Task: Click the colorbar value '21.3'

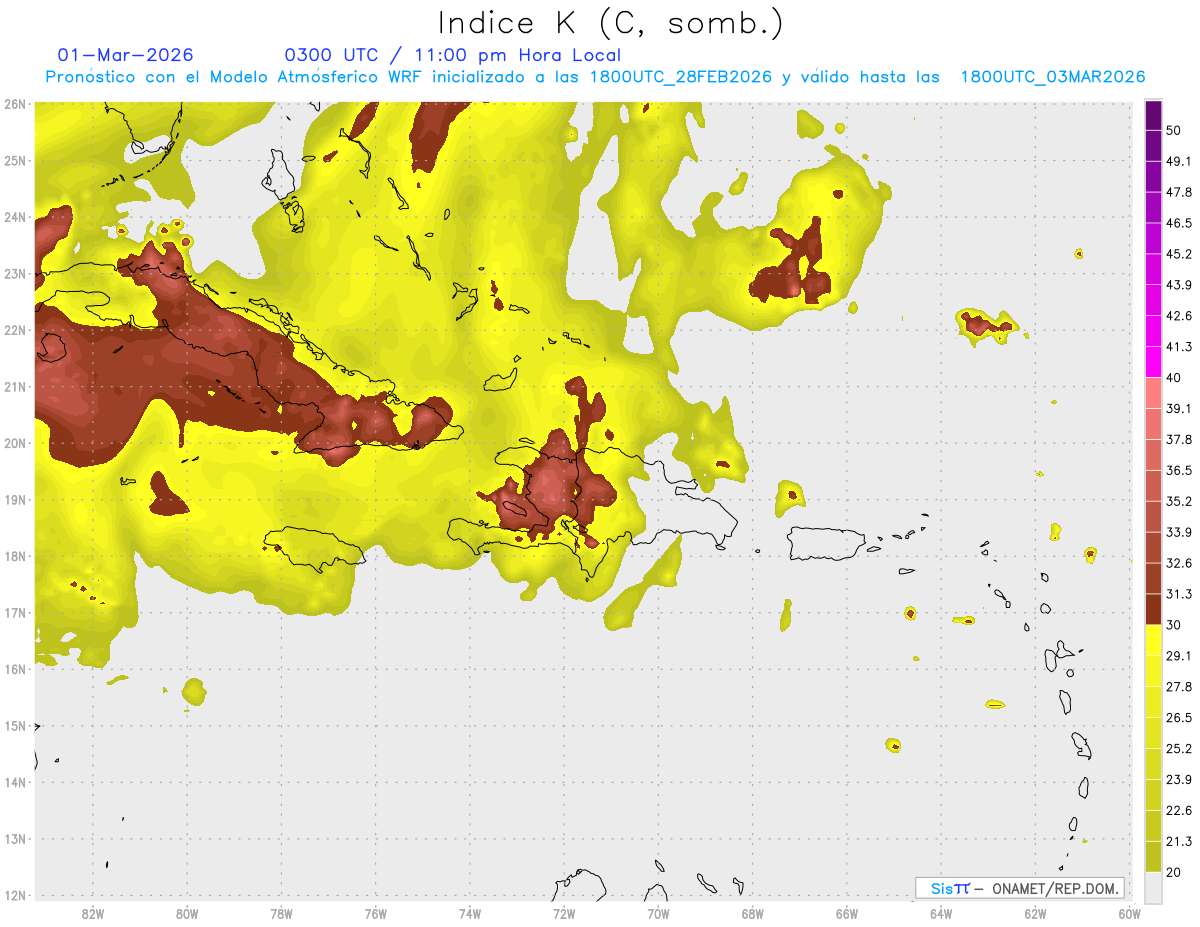Action: [x=1178, y=842]
